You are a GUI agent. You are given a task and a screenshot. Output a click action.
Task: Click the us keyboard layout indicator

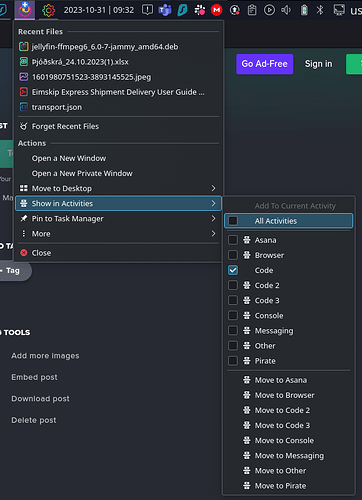point(356,11)
